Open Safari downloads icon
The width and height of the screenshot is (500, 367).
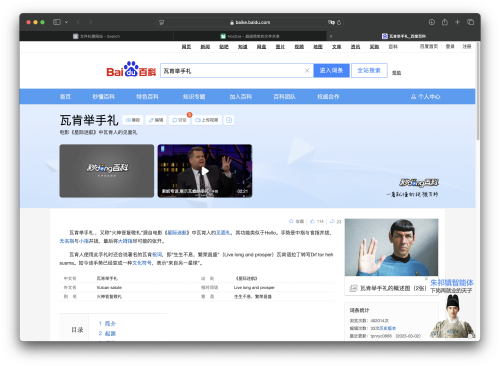(432, 22)
